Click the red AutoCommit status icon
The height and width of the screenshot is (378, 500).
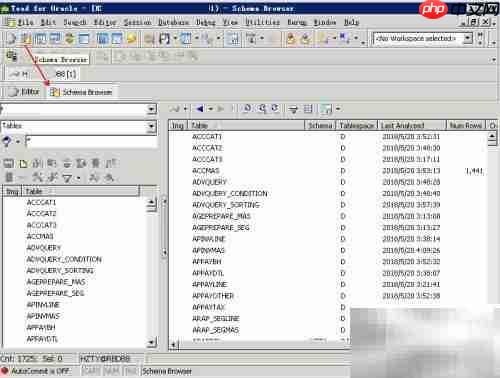point(5,371)
